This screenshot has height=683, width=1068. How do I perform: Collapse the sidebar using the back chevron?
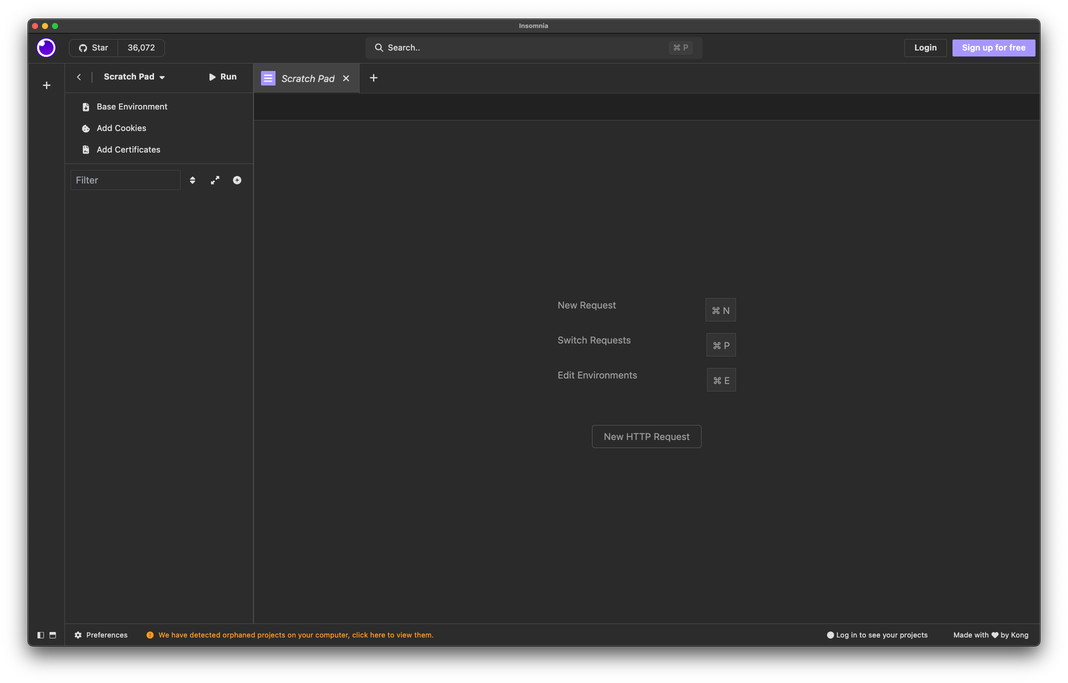pos(78,76)
